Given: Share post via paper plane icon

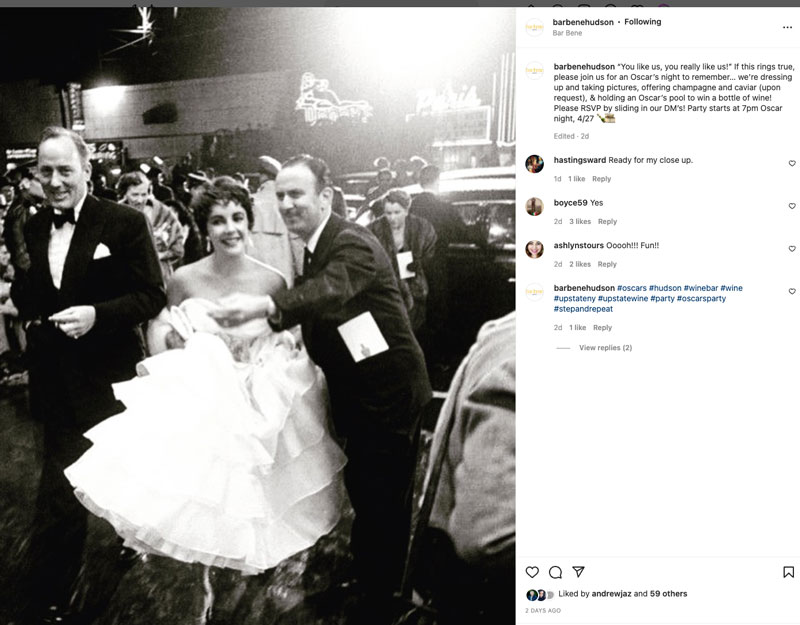Looking at the screenshot, I should (578, 571).
